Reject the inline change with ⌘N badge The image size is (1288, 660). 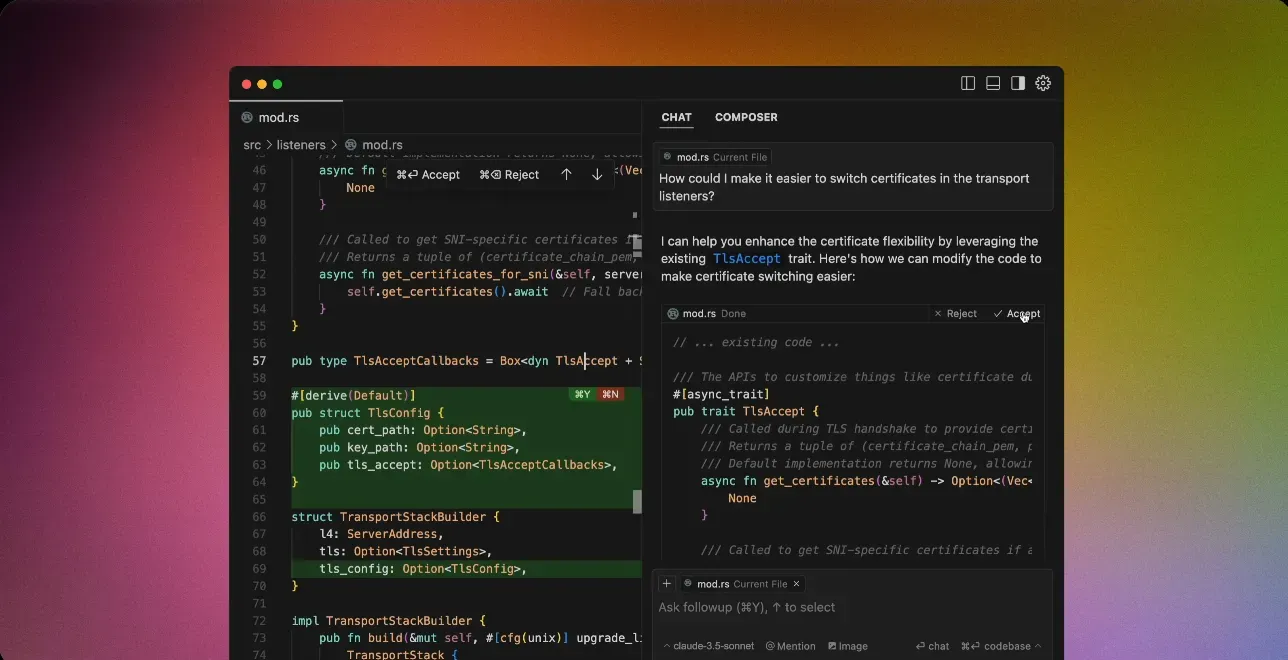[610, 395]
